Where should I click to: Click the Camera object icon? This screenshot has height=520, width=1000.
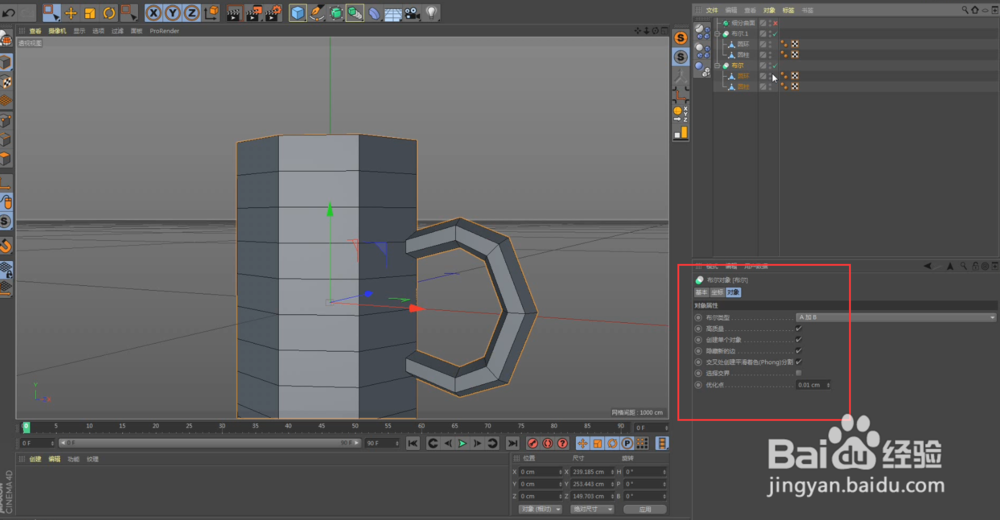(411, 13)
